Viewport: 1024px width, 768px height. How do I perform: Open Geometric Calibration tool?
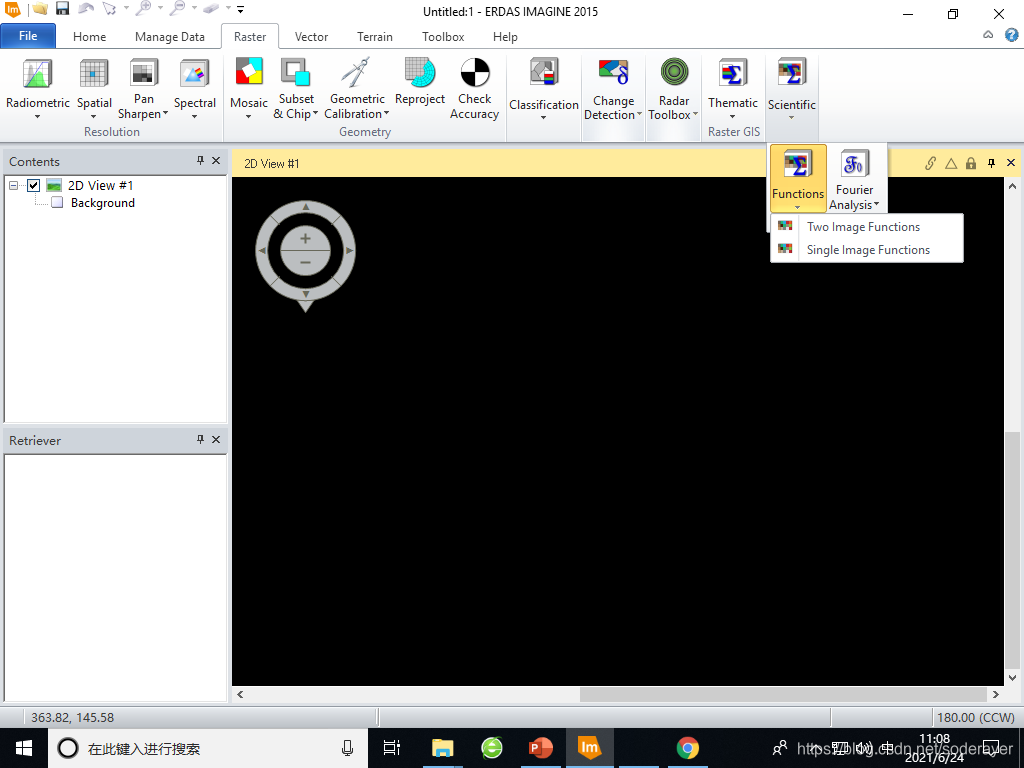(357, 88)
